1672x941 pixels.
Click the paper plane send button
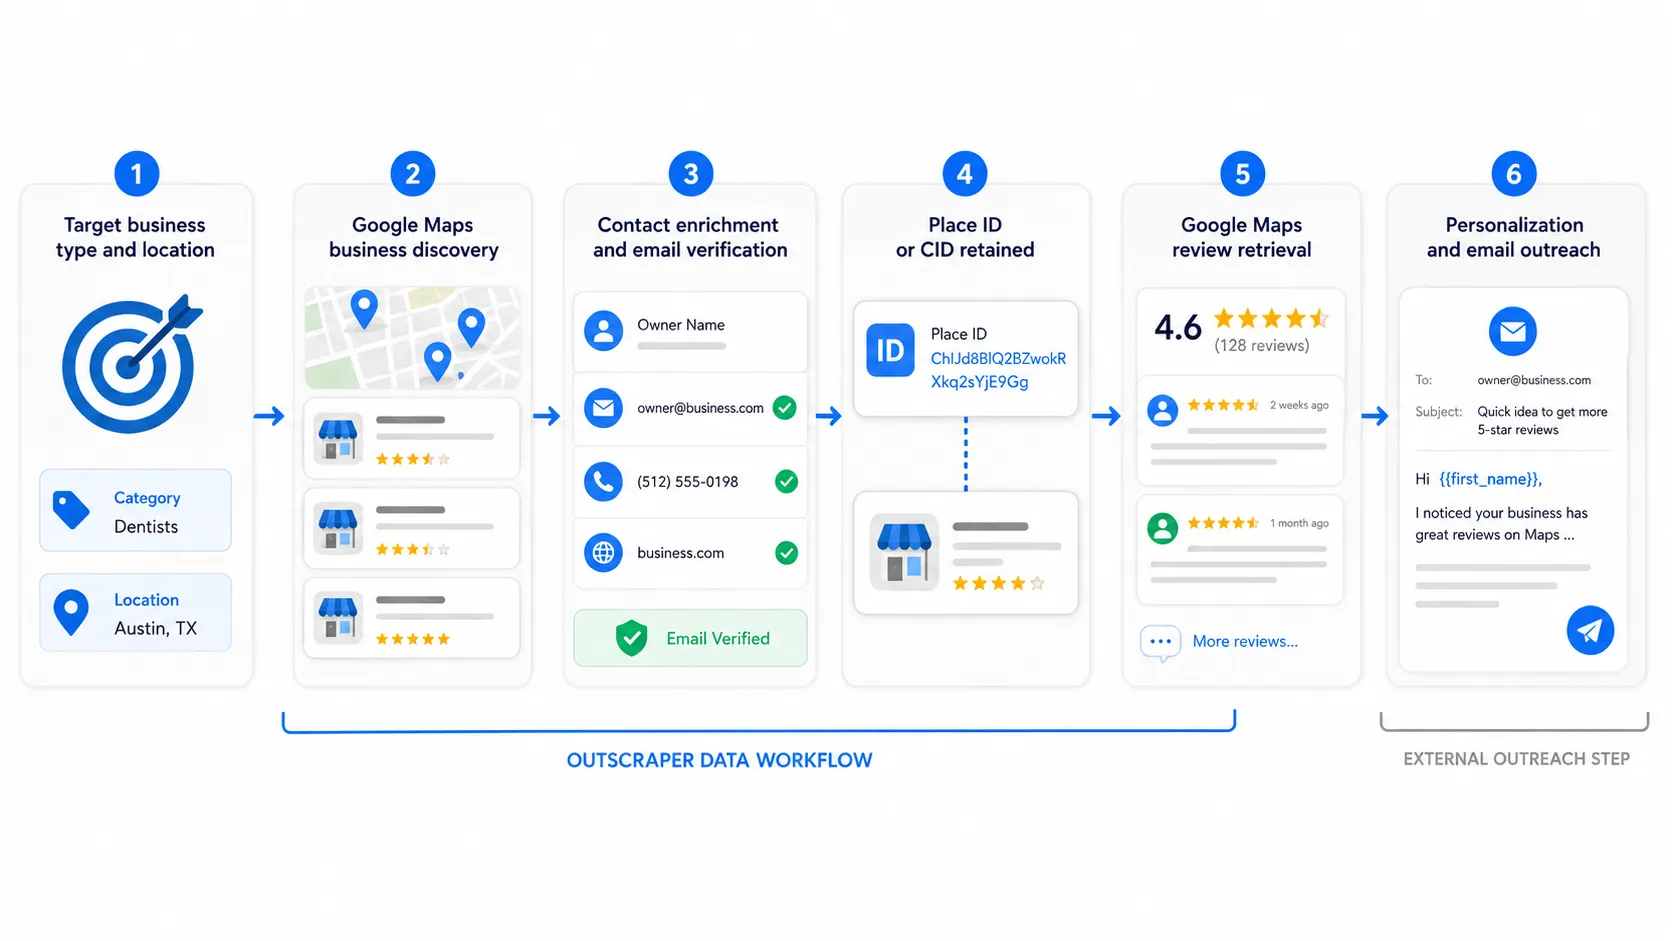pyautogui.click(x=1590, y=630)
